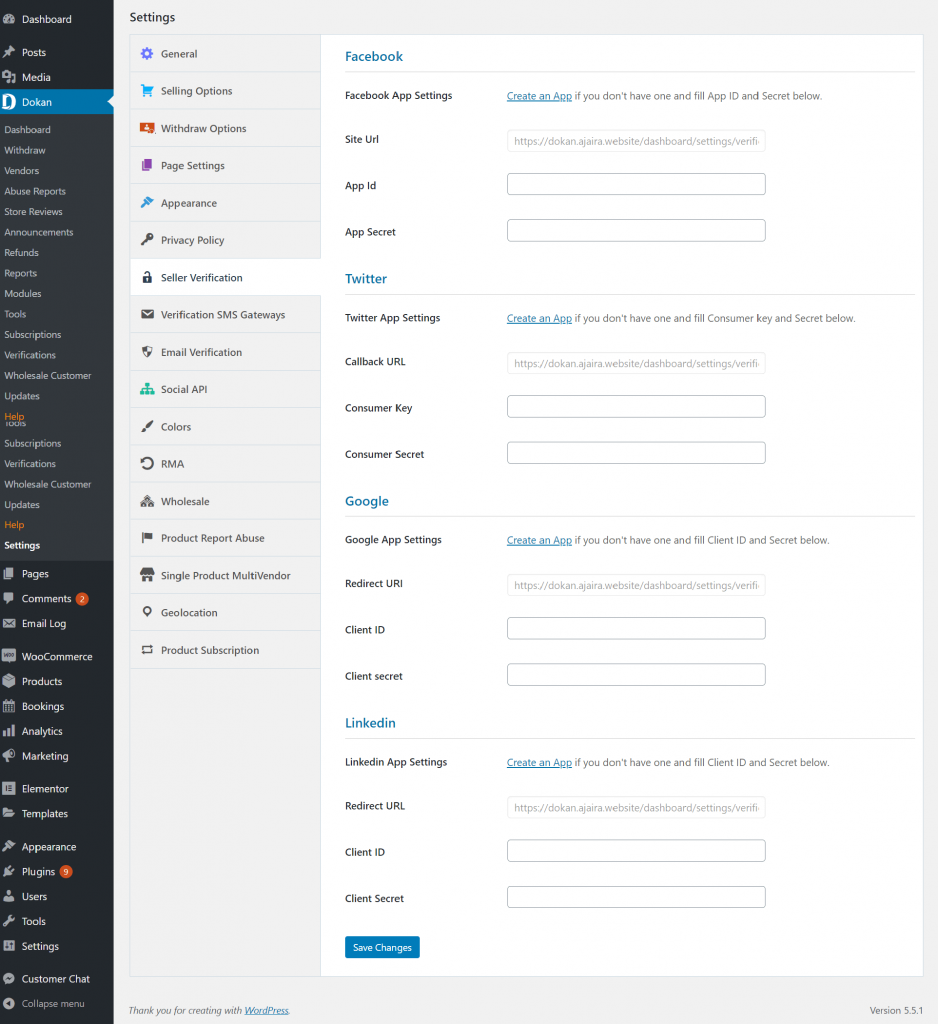938x1024 pixels.
Task: Click the Analytics bar chart icon
Action: [x=8, y=731]
